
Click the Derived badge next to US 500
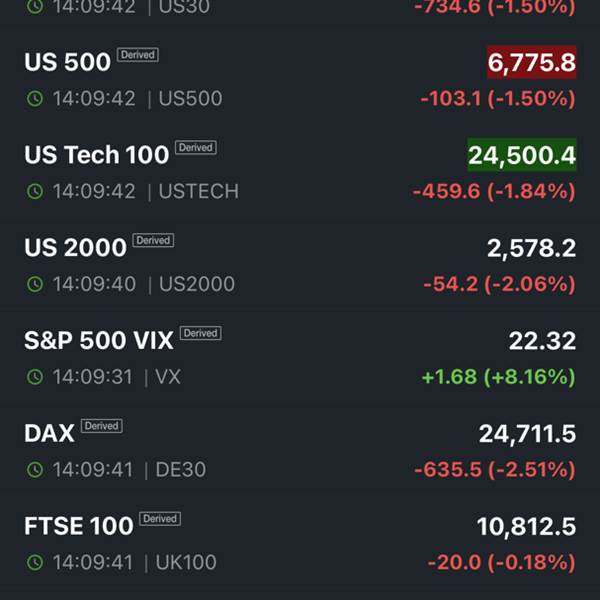pos(137,55)
